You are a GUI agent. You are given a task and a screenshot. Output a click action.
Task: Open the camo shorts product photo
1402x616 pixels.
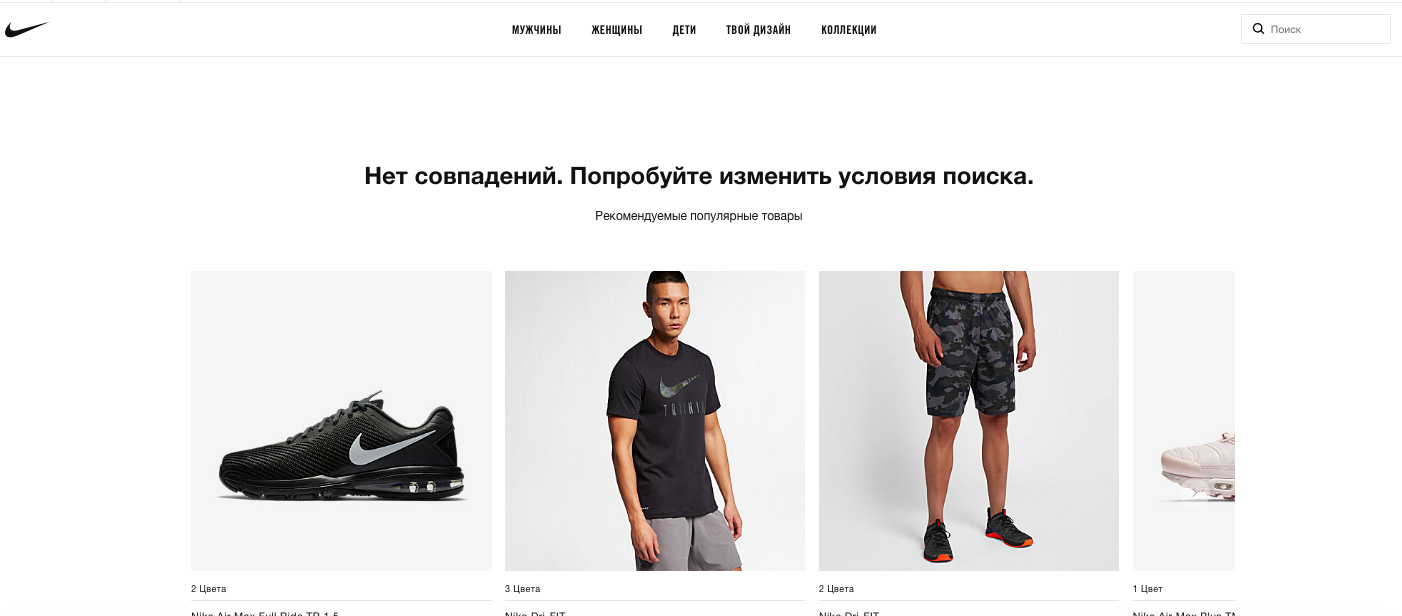click(x=969, y=421)
